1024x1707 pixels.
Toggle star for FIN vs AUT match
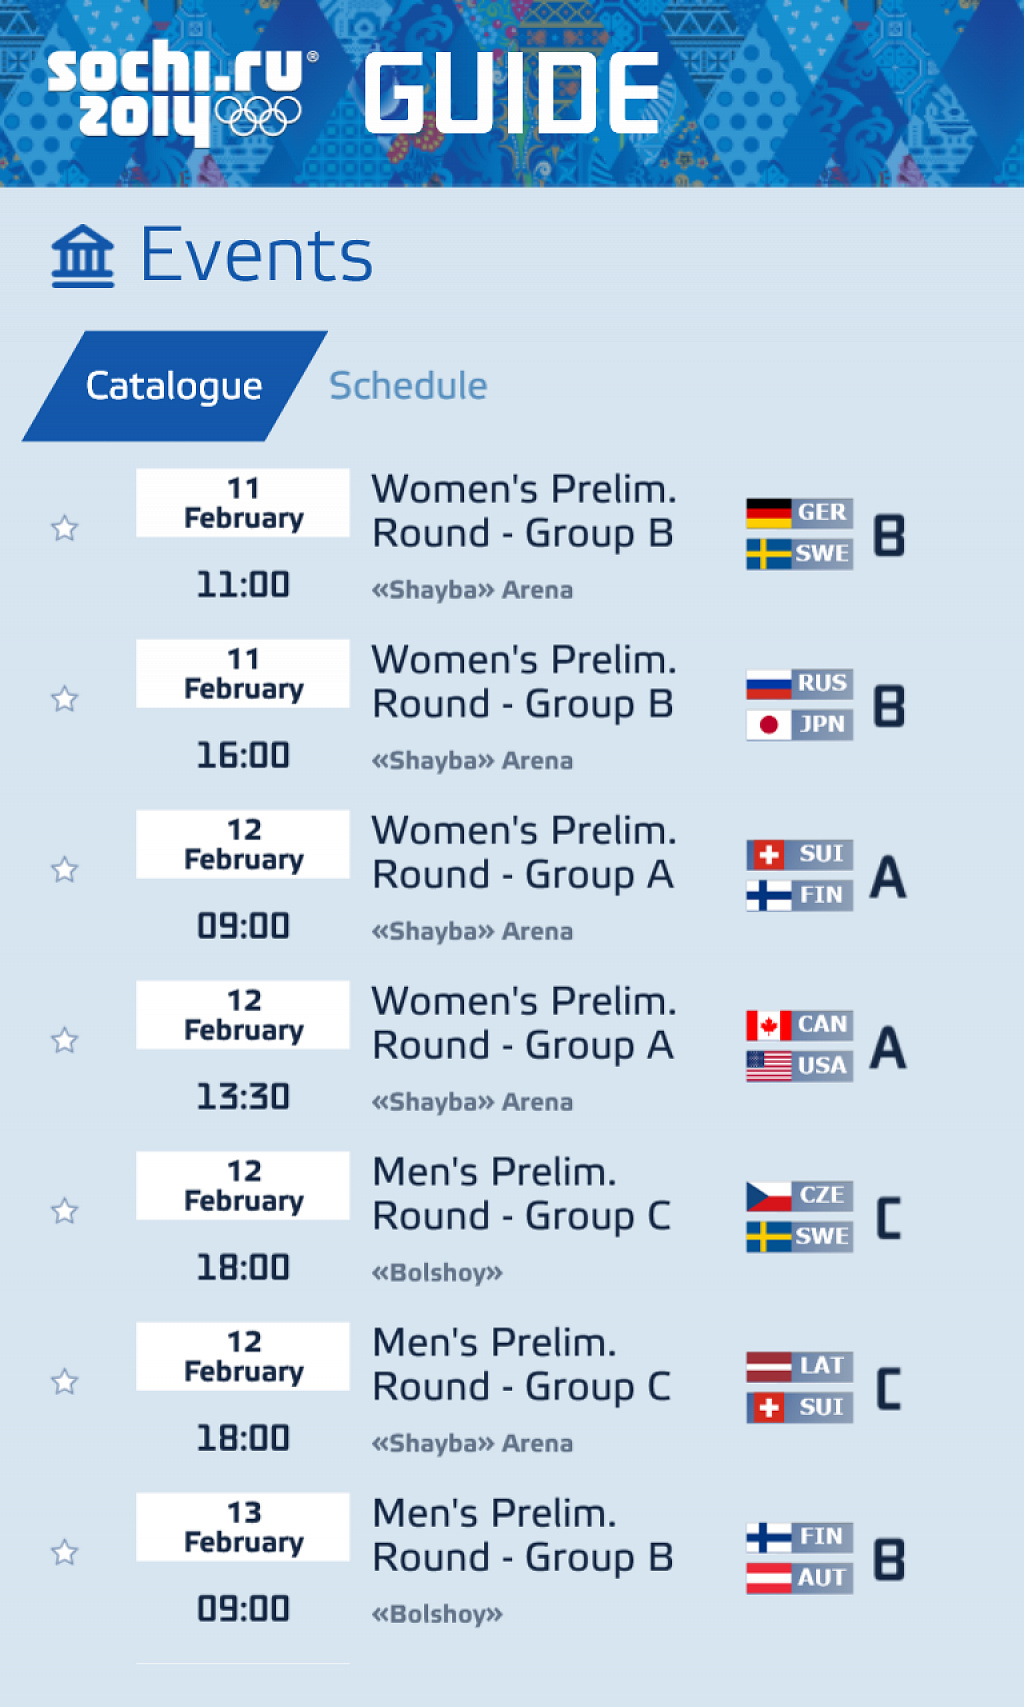coord(65,1553)
